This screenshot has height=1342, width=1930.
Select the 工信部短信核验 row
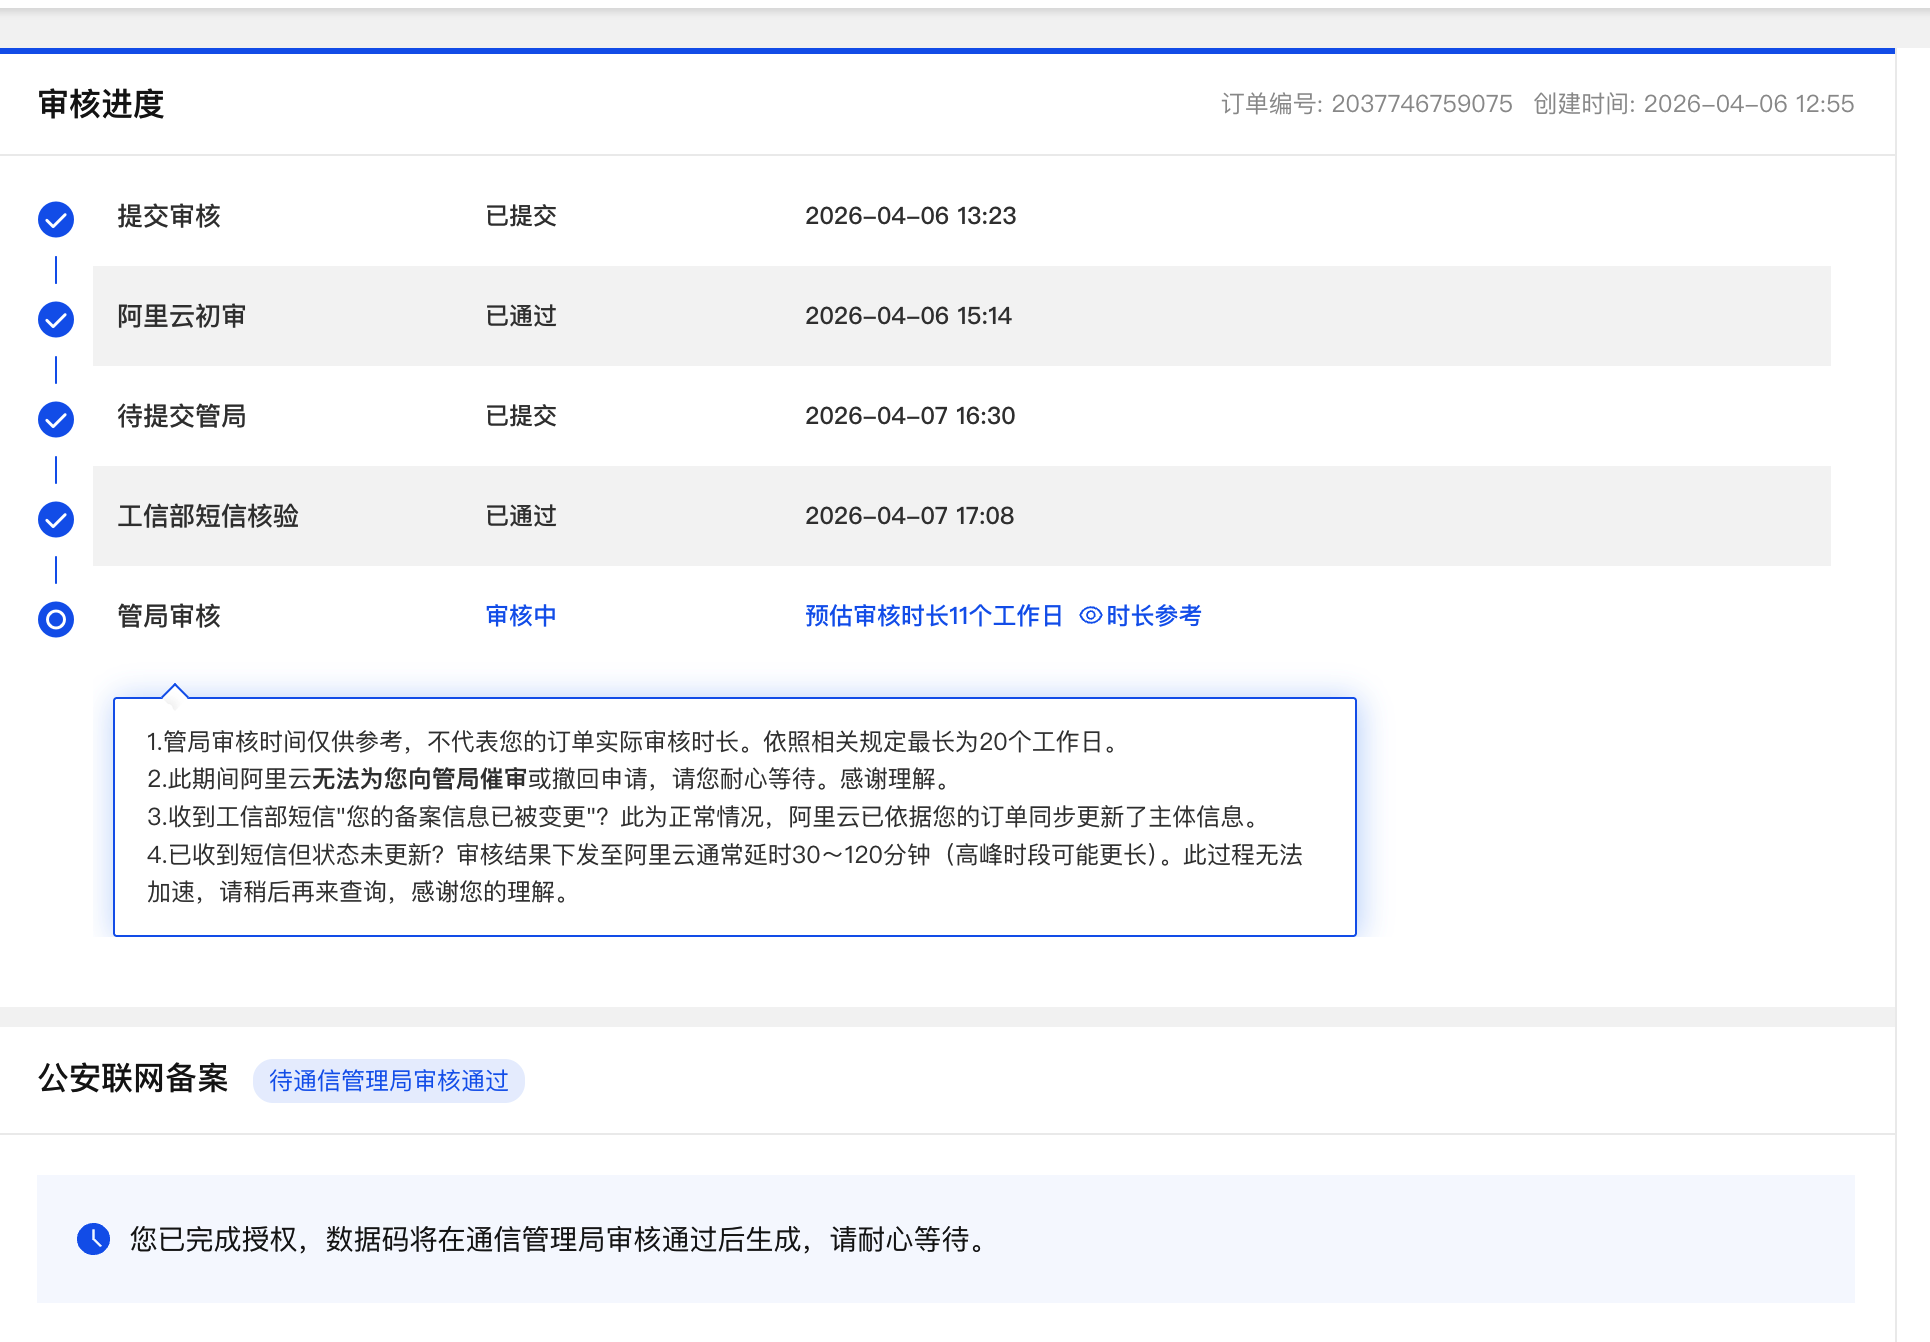(960, 516)
